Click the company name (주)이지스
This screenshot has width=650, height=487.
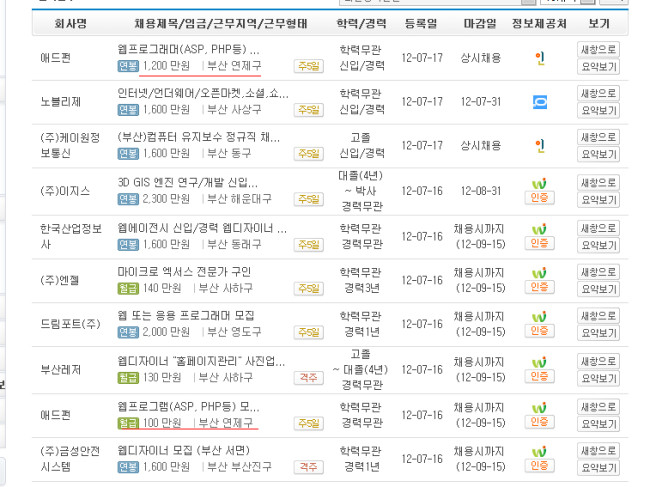65,191
